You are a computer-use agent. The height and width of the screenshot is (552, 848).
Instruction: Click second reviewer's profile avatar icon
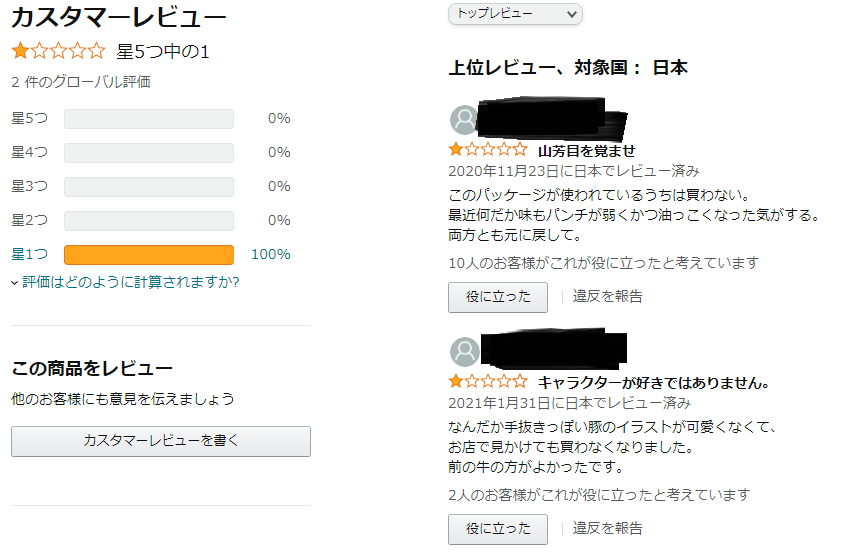click(x=464, y=351)
